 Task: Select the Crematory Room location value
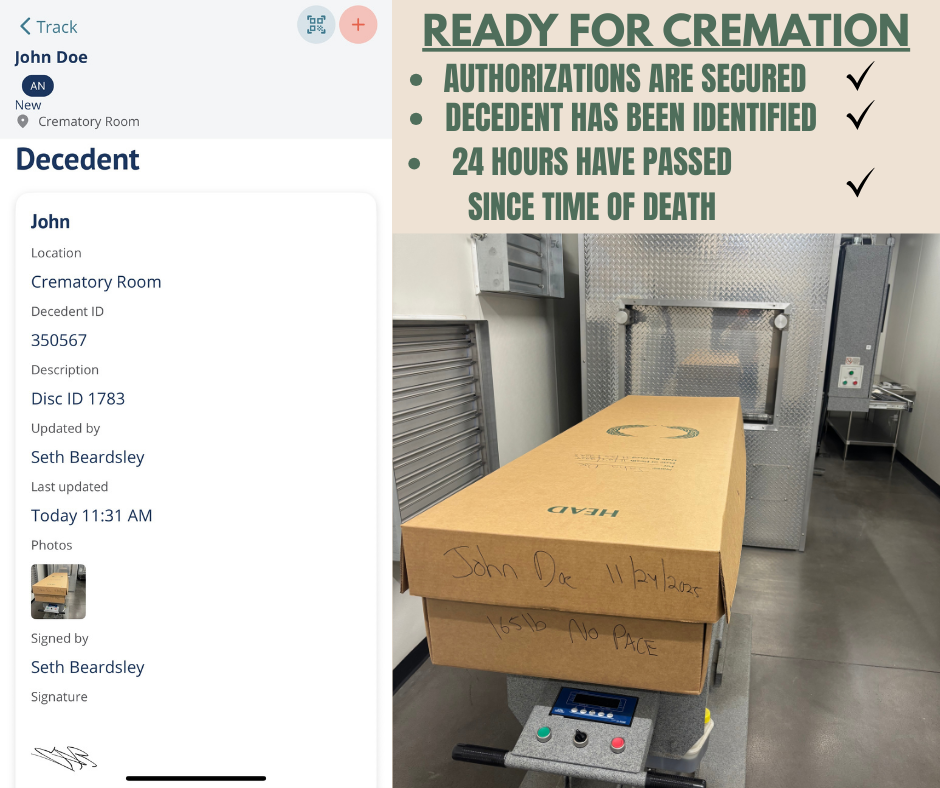click(x=96, y=282)
